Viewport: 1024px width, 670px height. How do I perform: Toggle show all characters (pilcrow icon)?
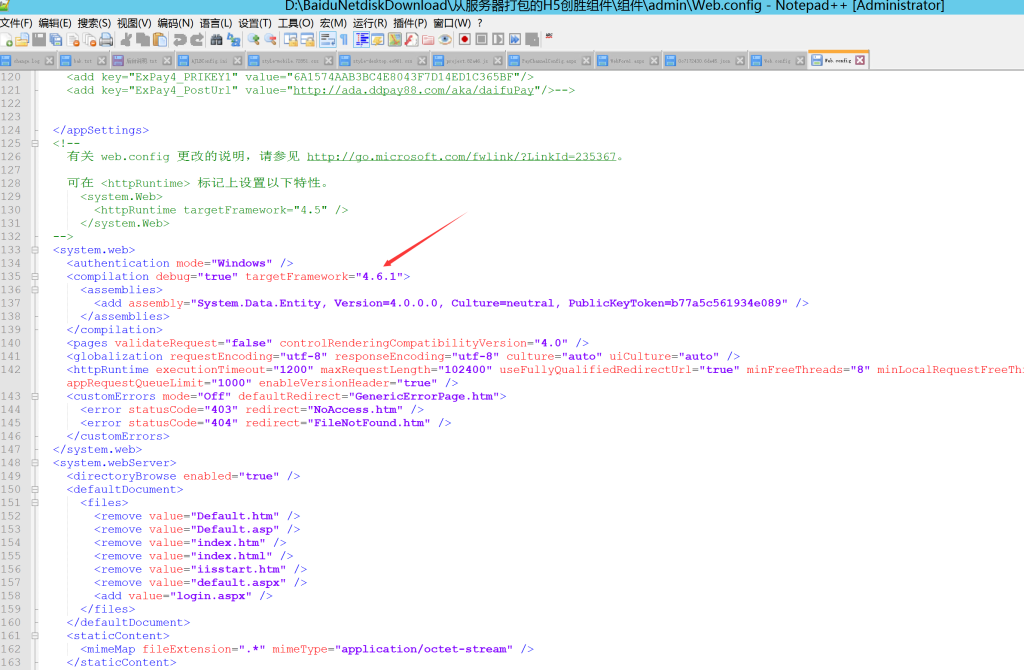click(x=344, y=39)
